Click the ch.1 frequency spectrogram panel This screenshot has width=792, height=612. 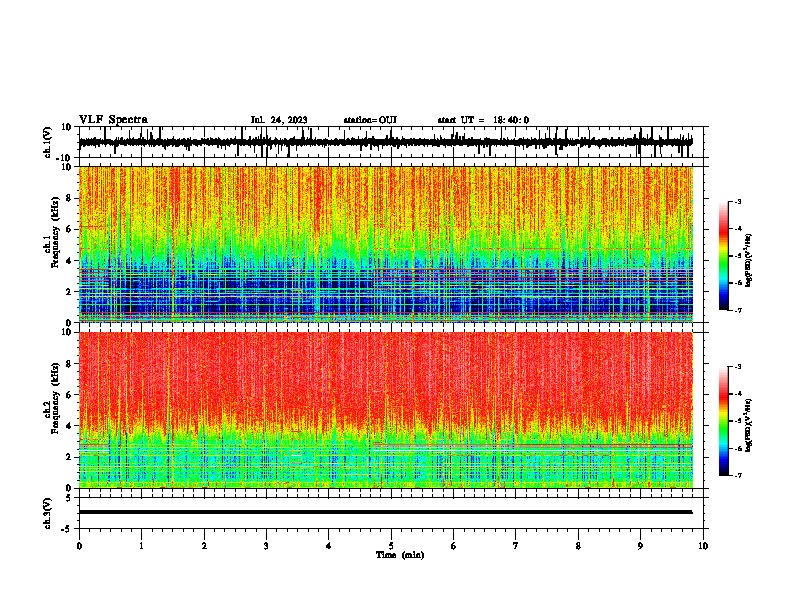[x=385, y=244]
